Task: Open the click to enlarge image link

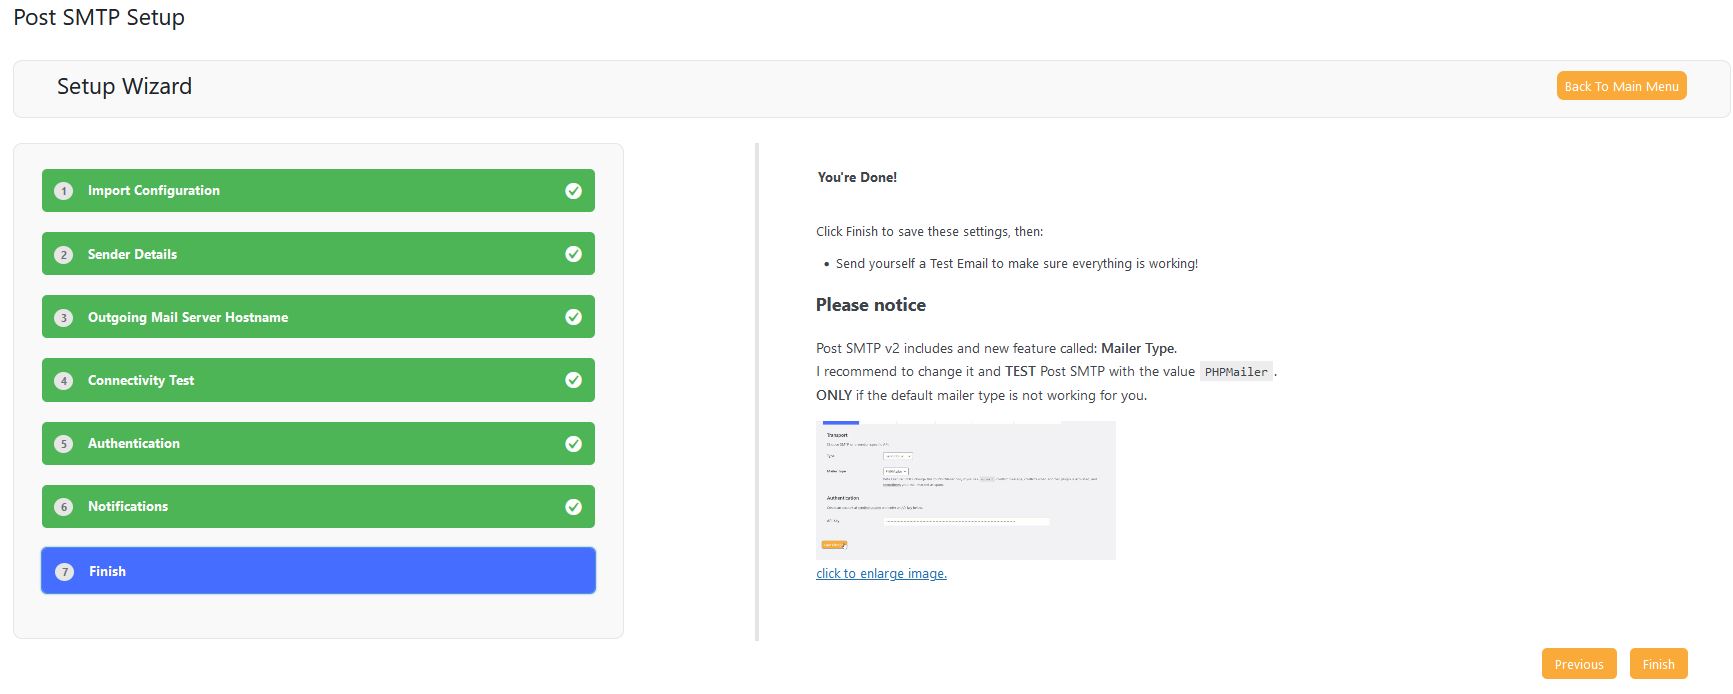Action: [x=881, y=574]
